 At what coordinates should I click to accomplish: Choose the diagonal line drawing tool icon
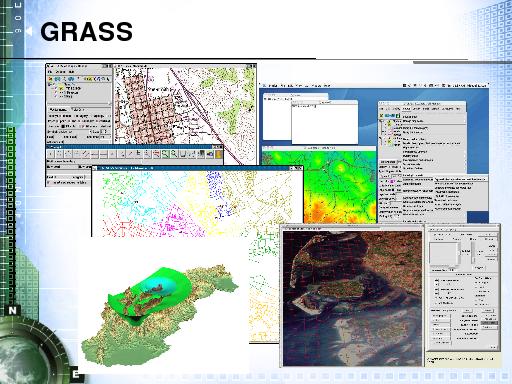[x=86, y=154]
